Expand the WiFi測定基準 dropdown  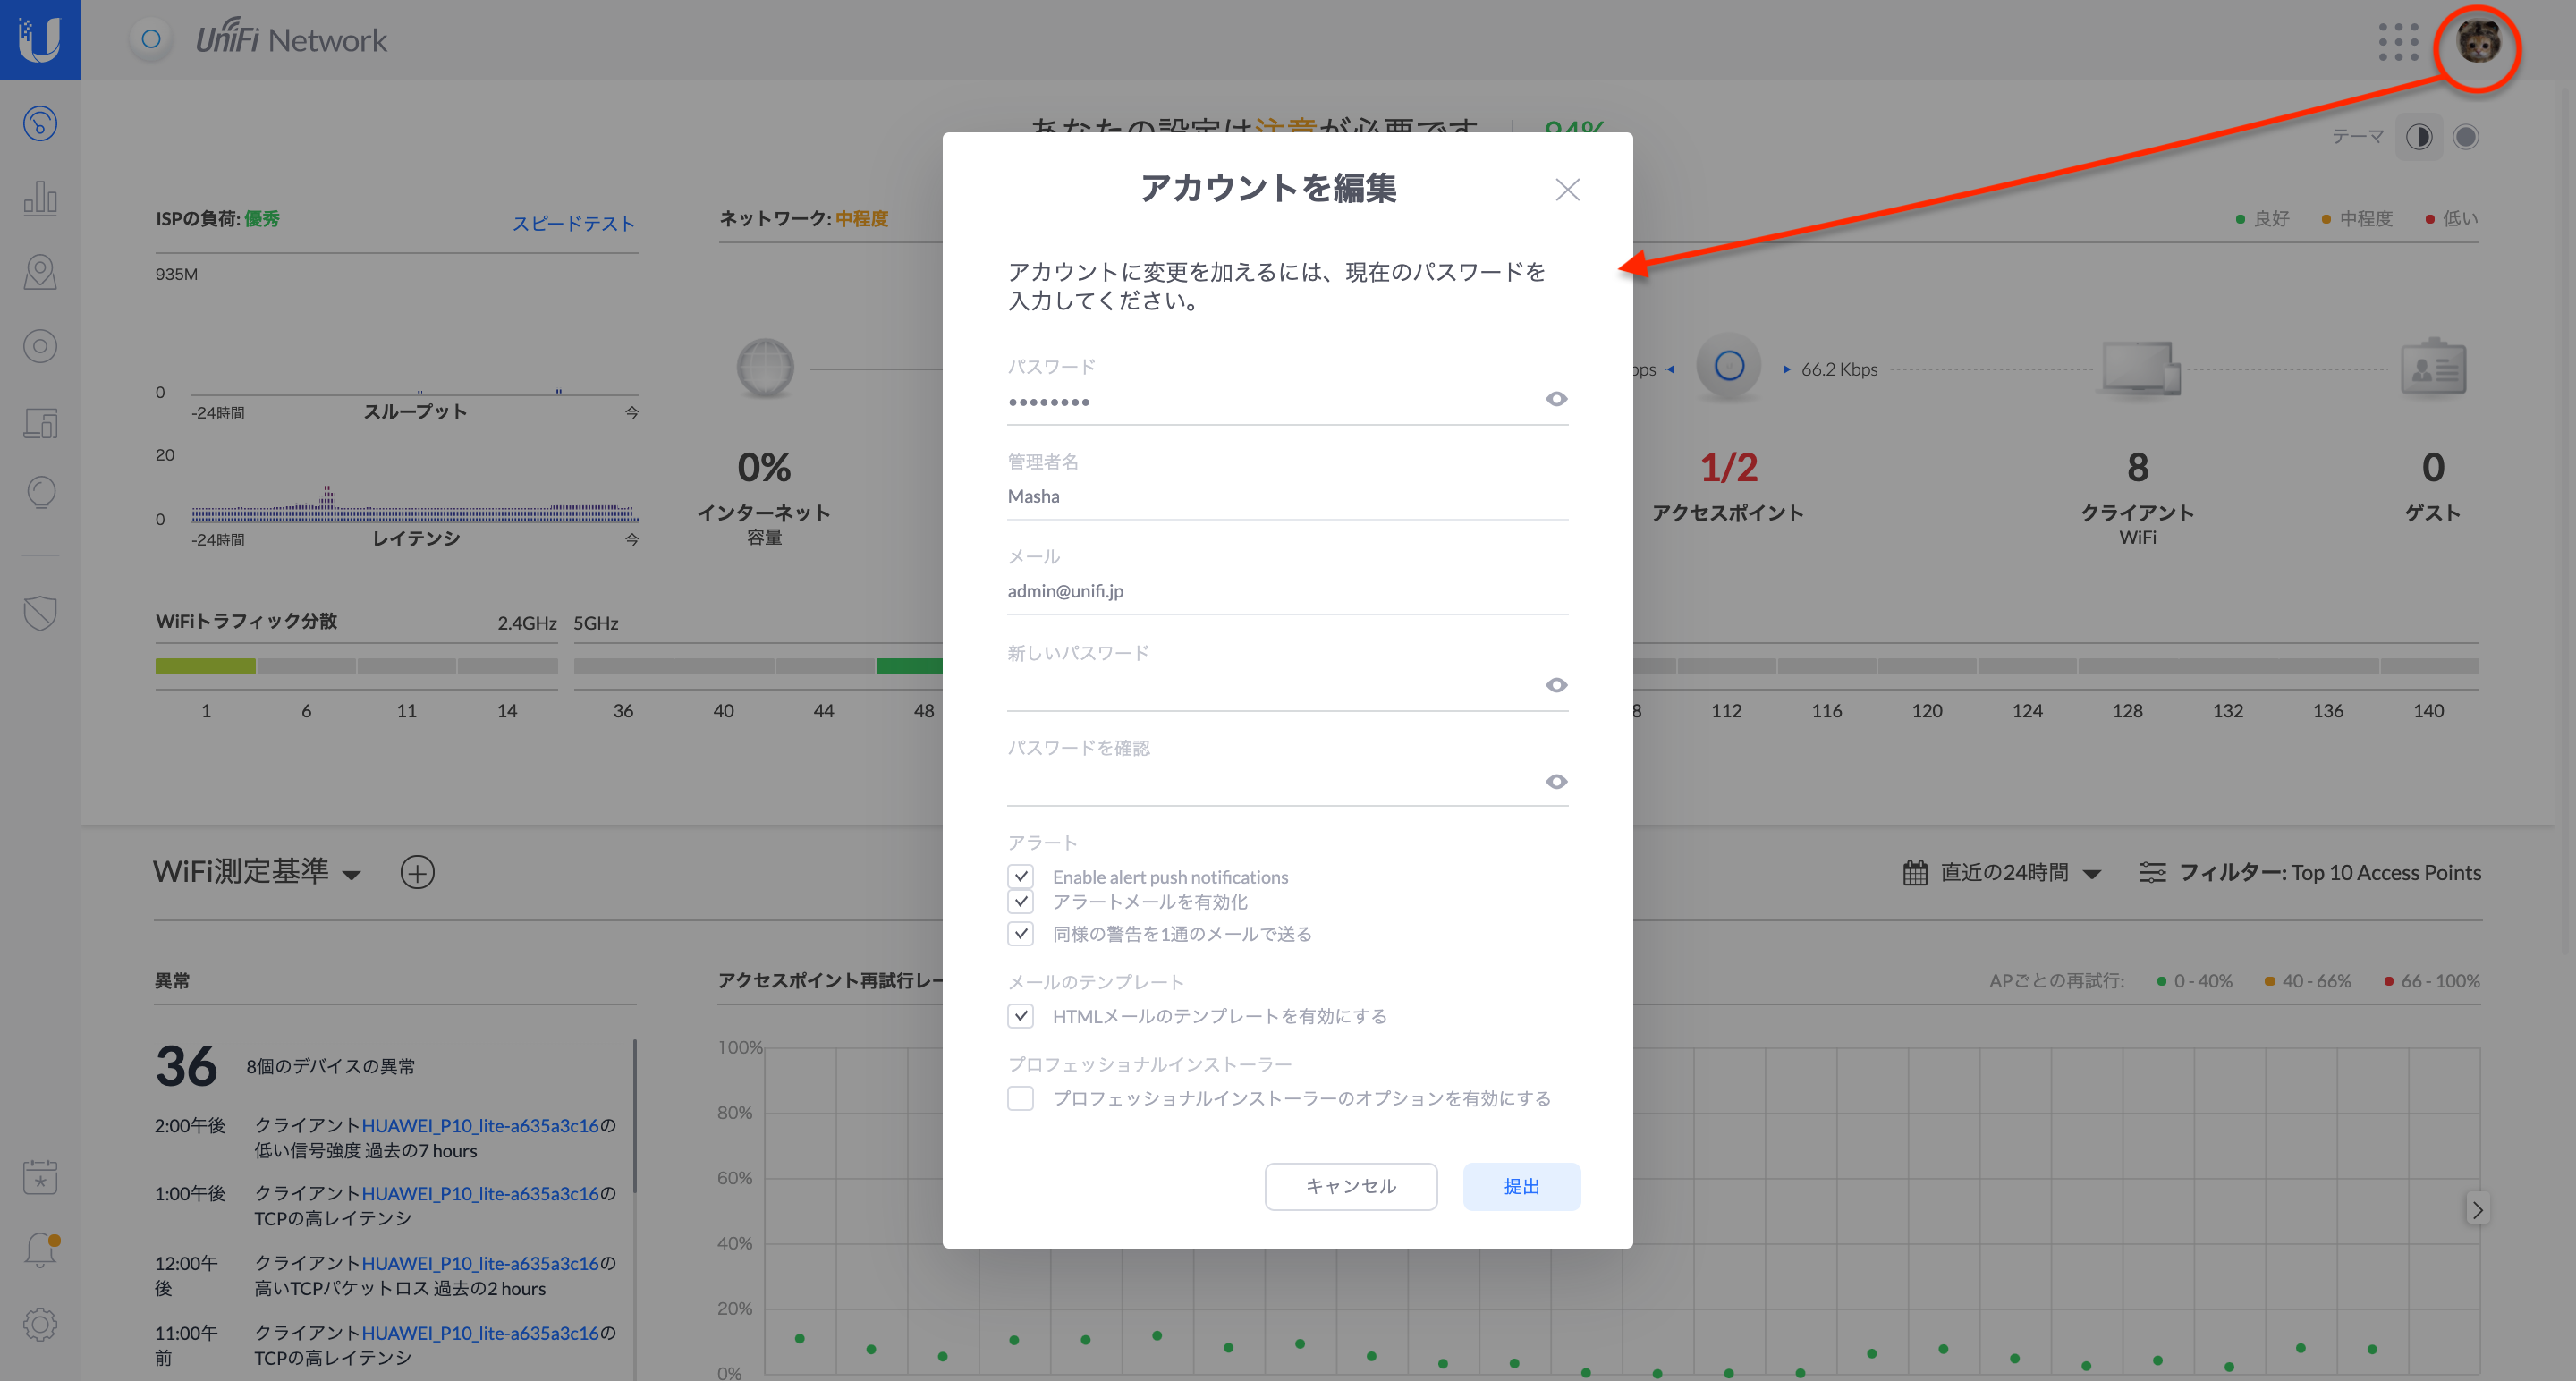[x=257, y=871]
